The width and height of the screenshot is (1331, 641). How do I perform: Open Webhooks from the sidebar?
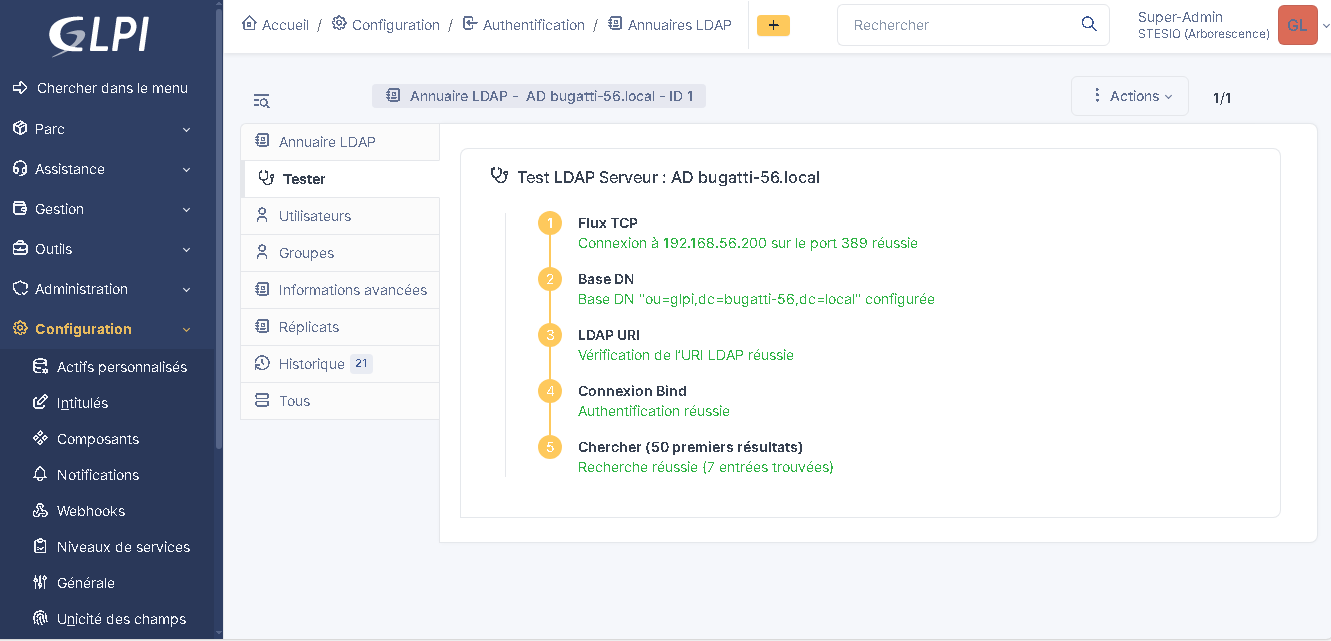pyautogui.click(x=91, y=511)
